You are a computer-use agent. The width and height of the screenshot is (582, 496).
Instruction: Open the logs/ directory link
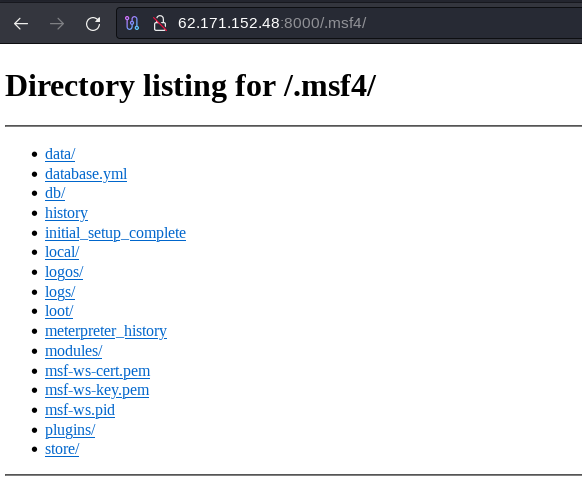coord(60,292)
